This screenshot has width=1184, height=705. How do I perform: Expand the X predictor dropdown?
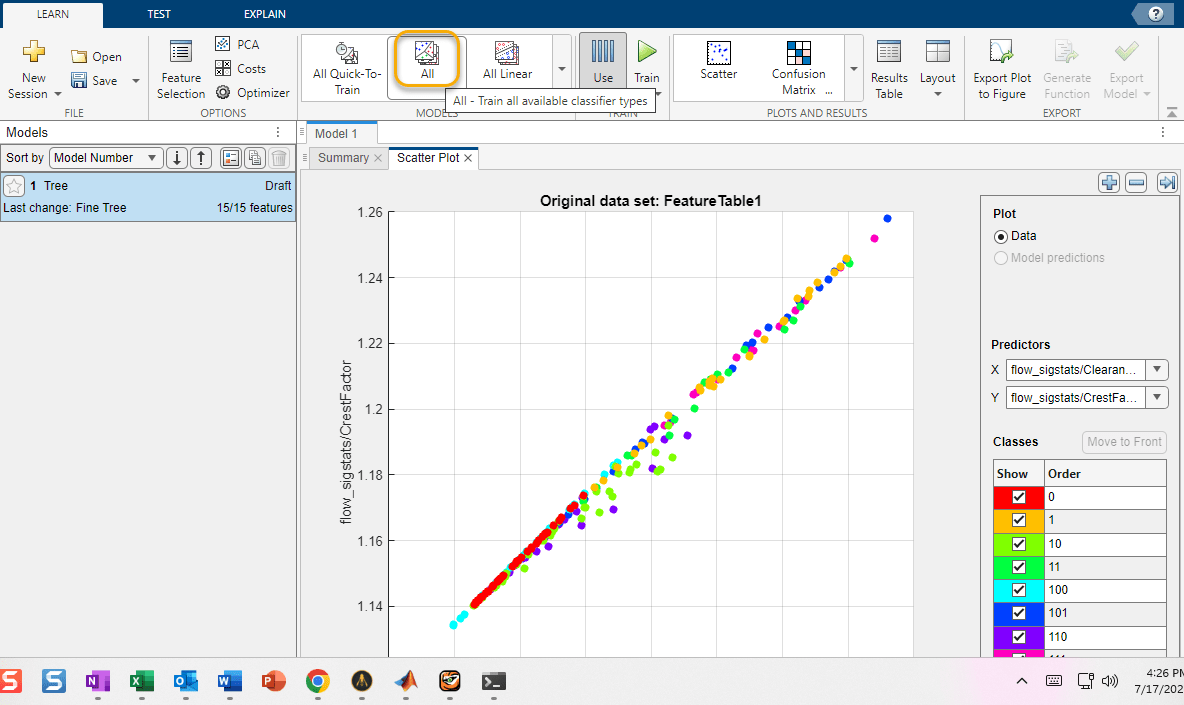click(1157, 370)
